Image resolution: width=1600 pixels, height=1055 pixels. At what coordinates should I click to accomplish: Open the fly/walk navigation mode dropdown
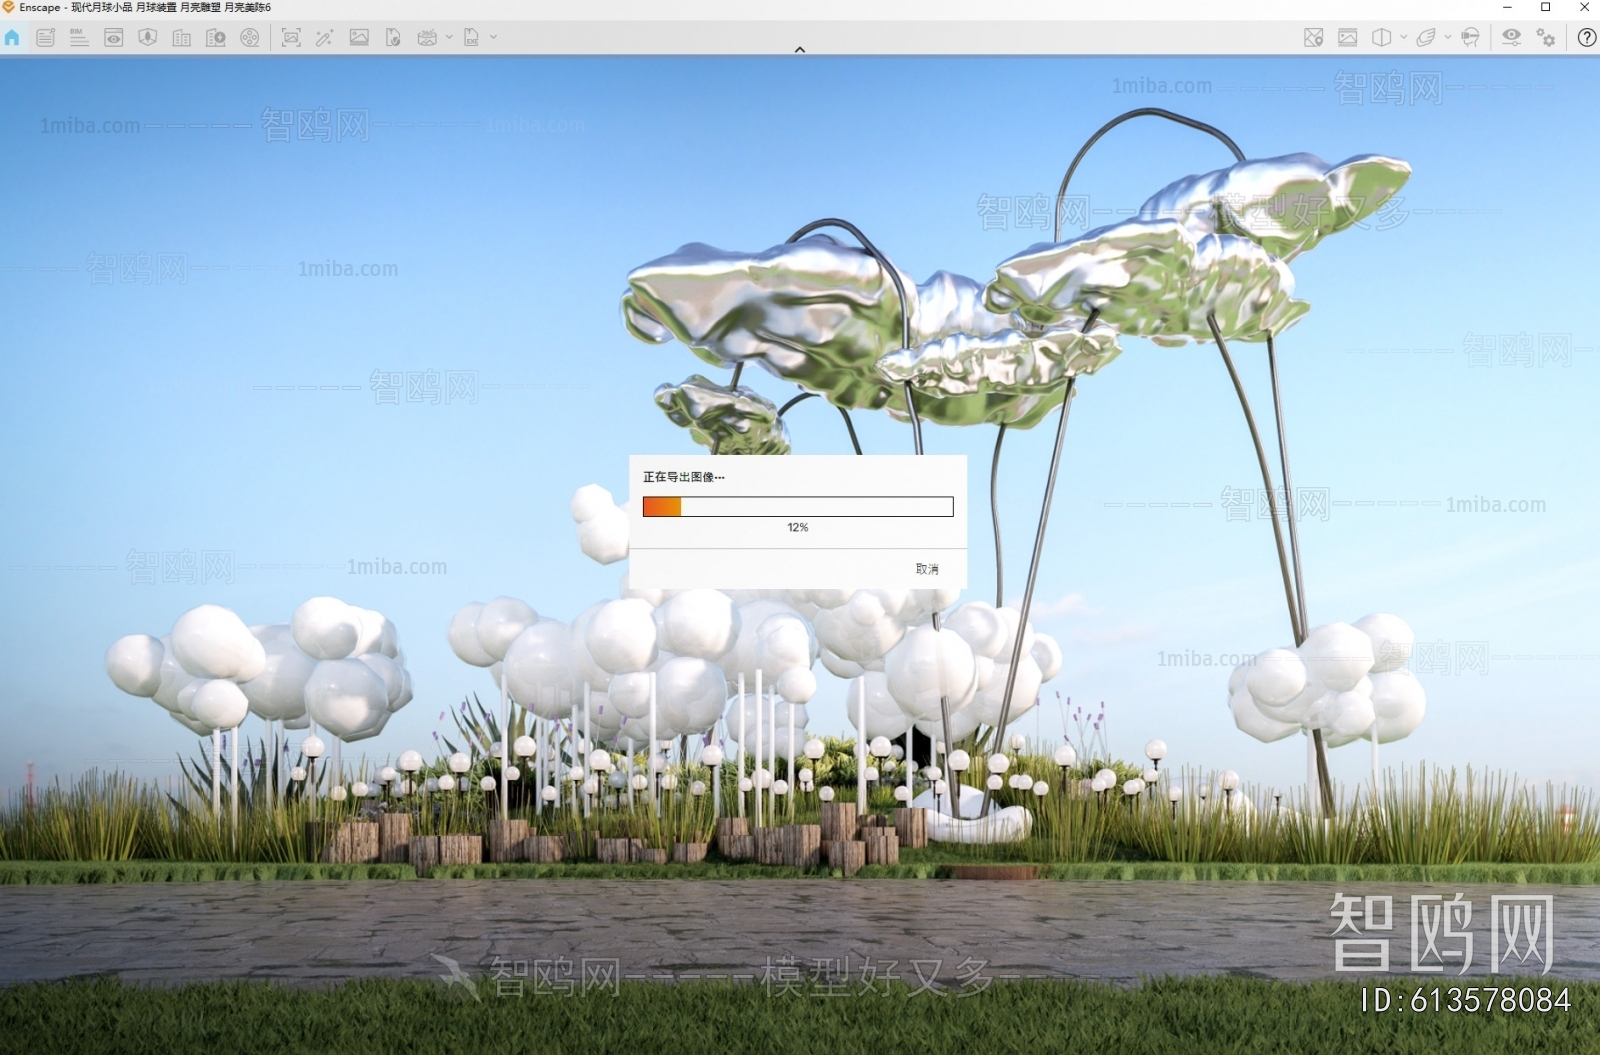click(x=1448, y=38)
